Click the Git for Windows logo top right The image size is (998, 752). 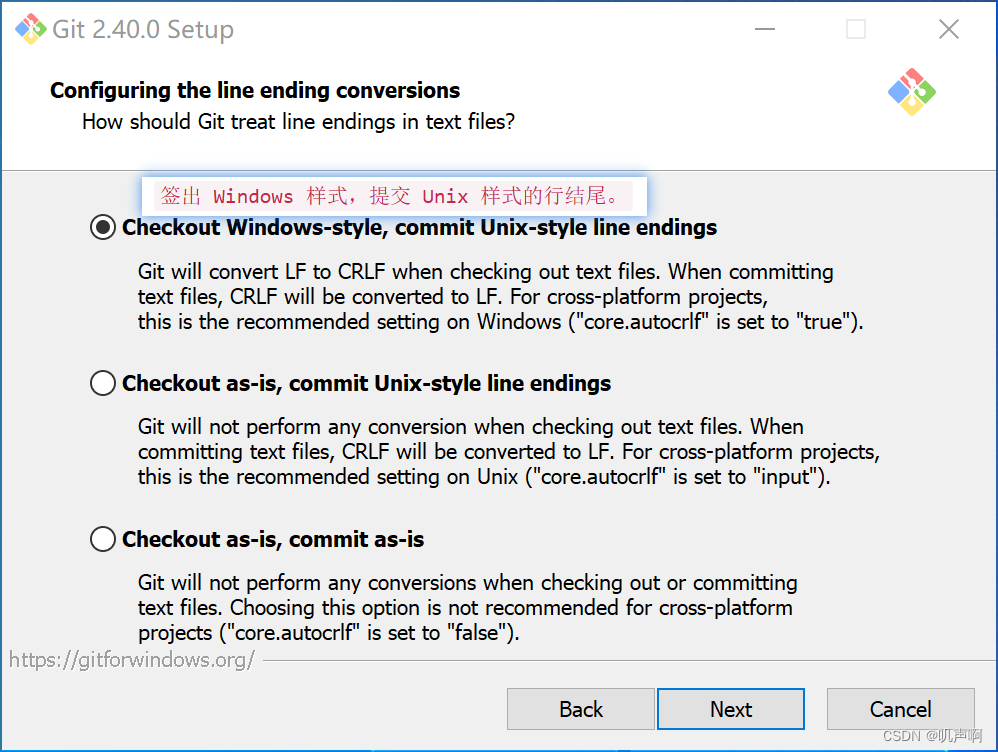click(x=913, y=92)
